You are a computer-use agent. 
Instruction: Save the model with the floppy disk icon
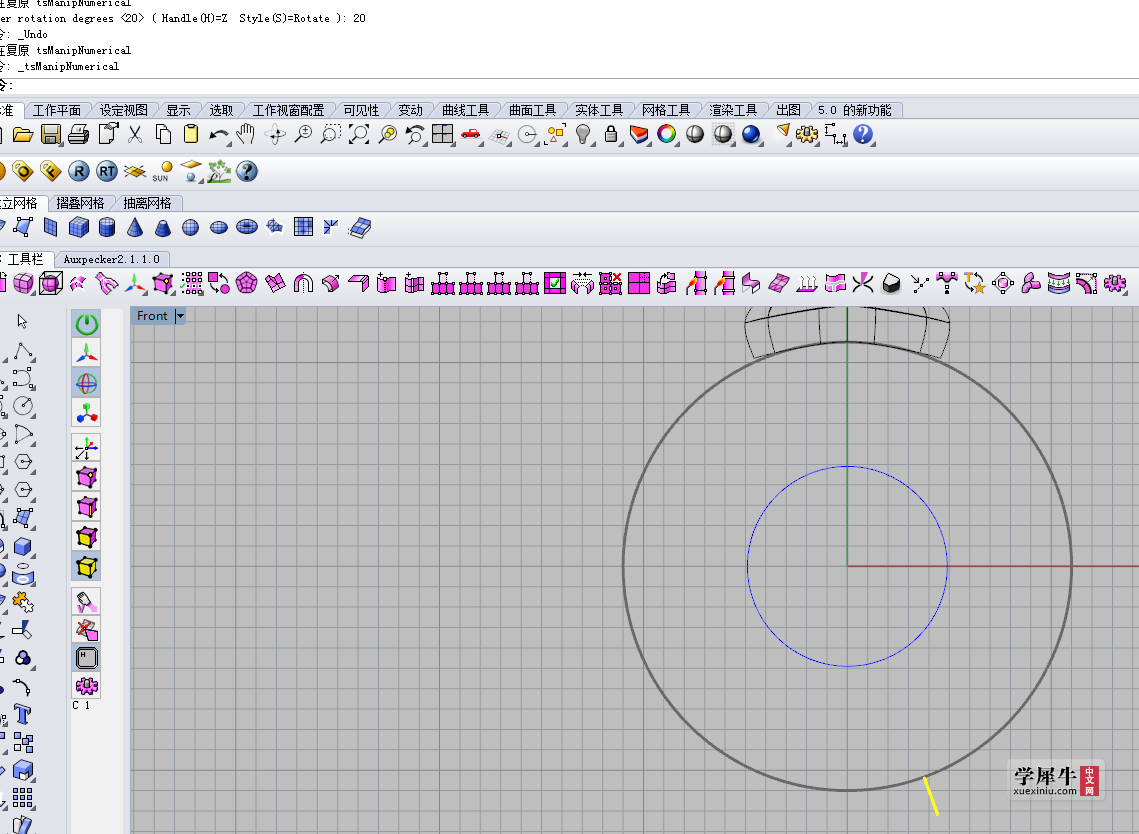coord(50,134)
